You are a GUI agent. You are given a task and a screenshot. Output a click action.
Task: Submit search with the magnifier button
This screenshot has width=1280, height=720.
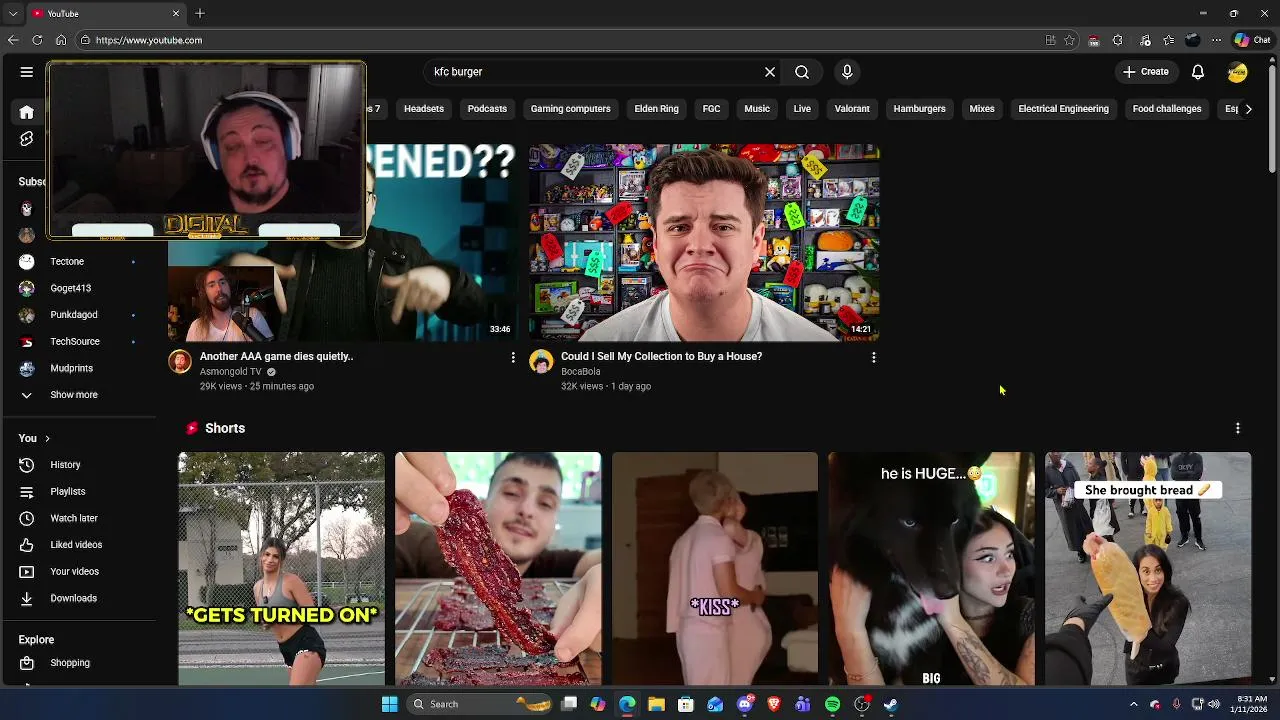tap(802, 72)
